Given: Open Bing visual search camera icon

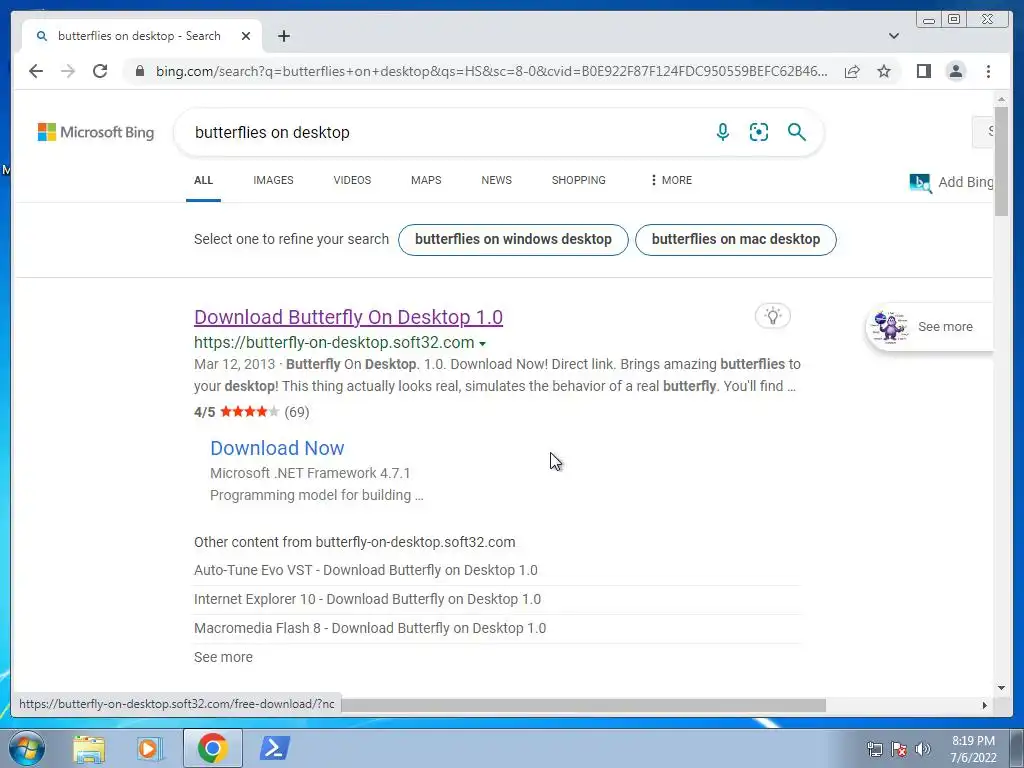Looking at the screenshot, I should [758, 132].
